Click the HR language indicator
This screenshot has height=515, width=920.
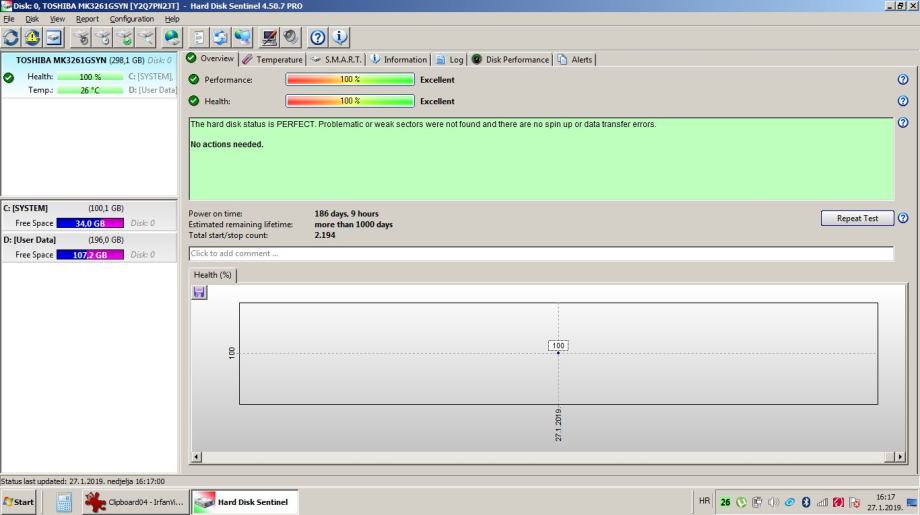(x=704, y=501)
